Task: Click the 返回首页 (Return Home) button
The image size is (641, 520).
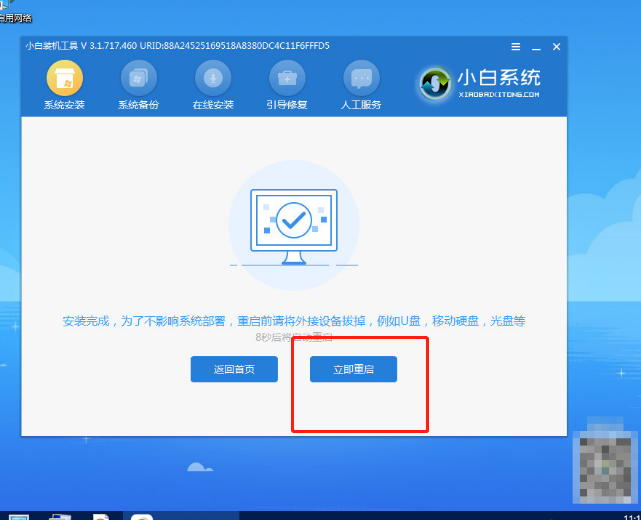Action: pyautogui.click(x=234, y=369)
